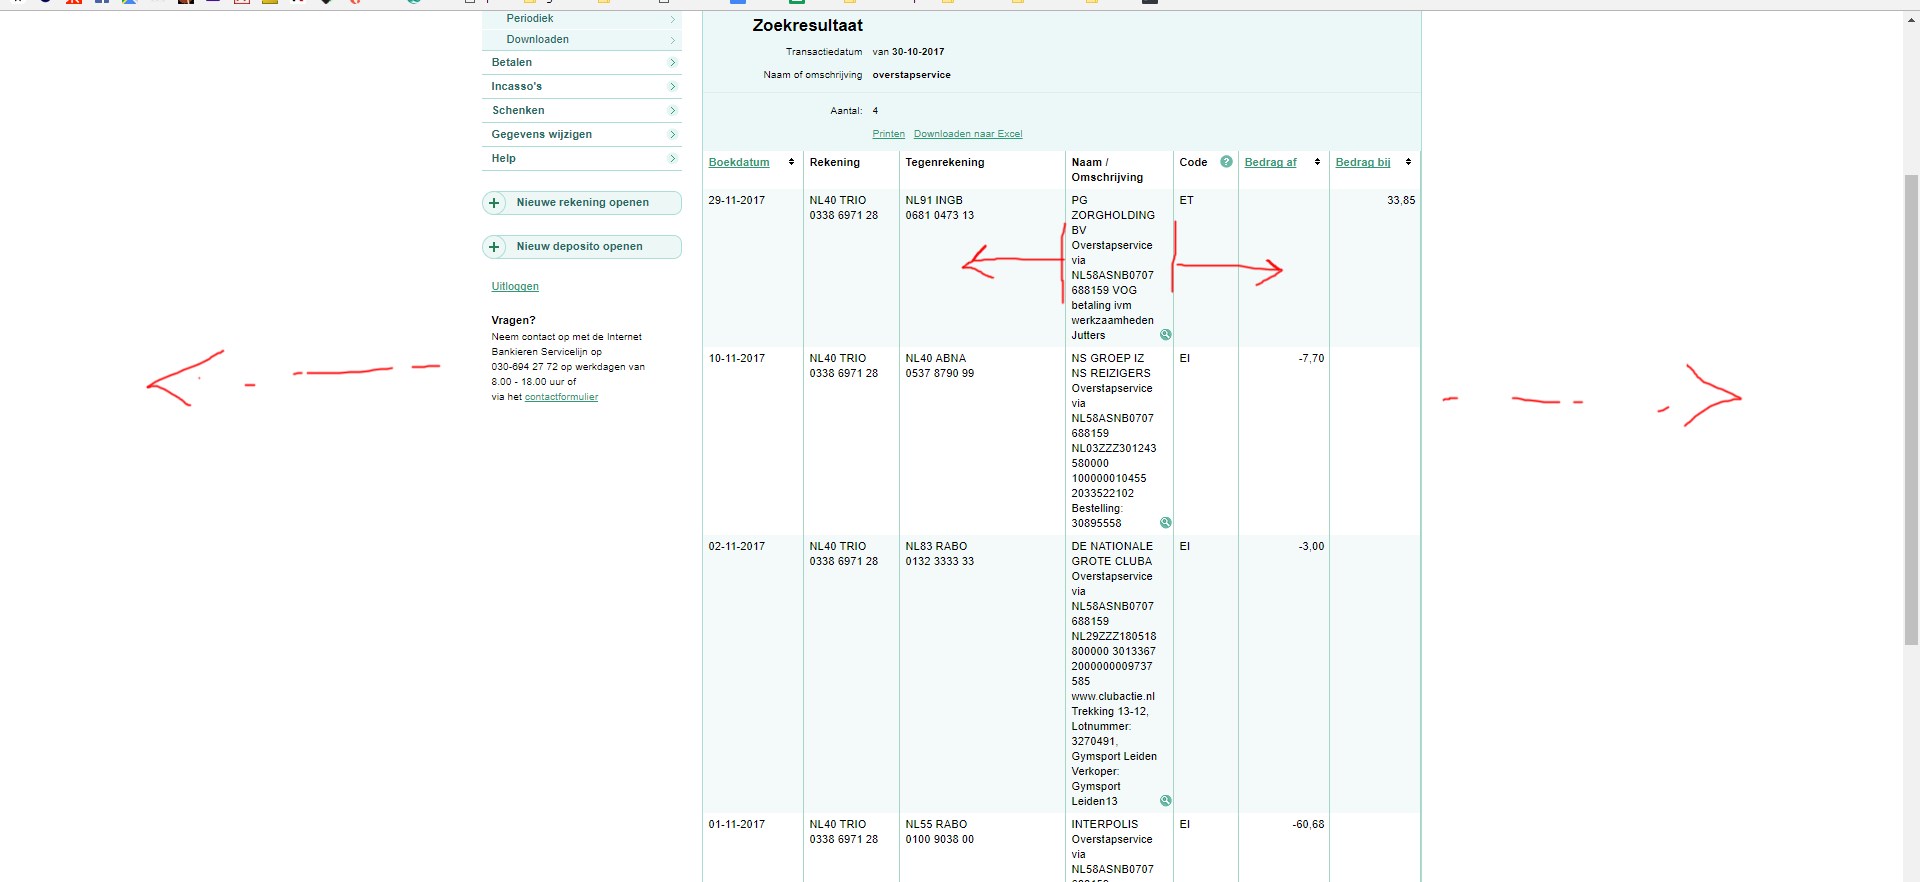Viewport: 1920px width, 882px height.
Task: Expand the Downloaden submenu arrow
Action: click(672, 40)
